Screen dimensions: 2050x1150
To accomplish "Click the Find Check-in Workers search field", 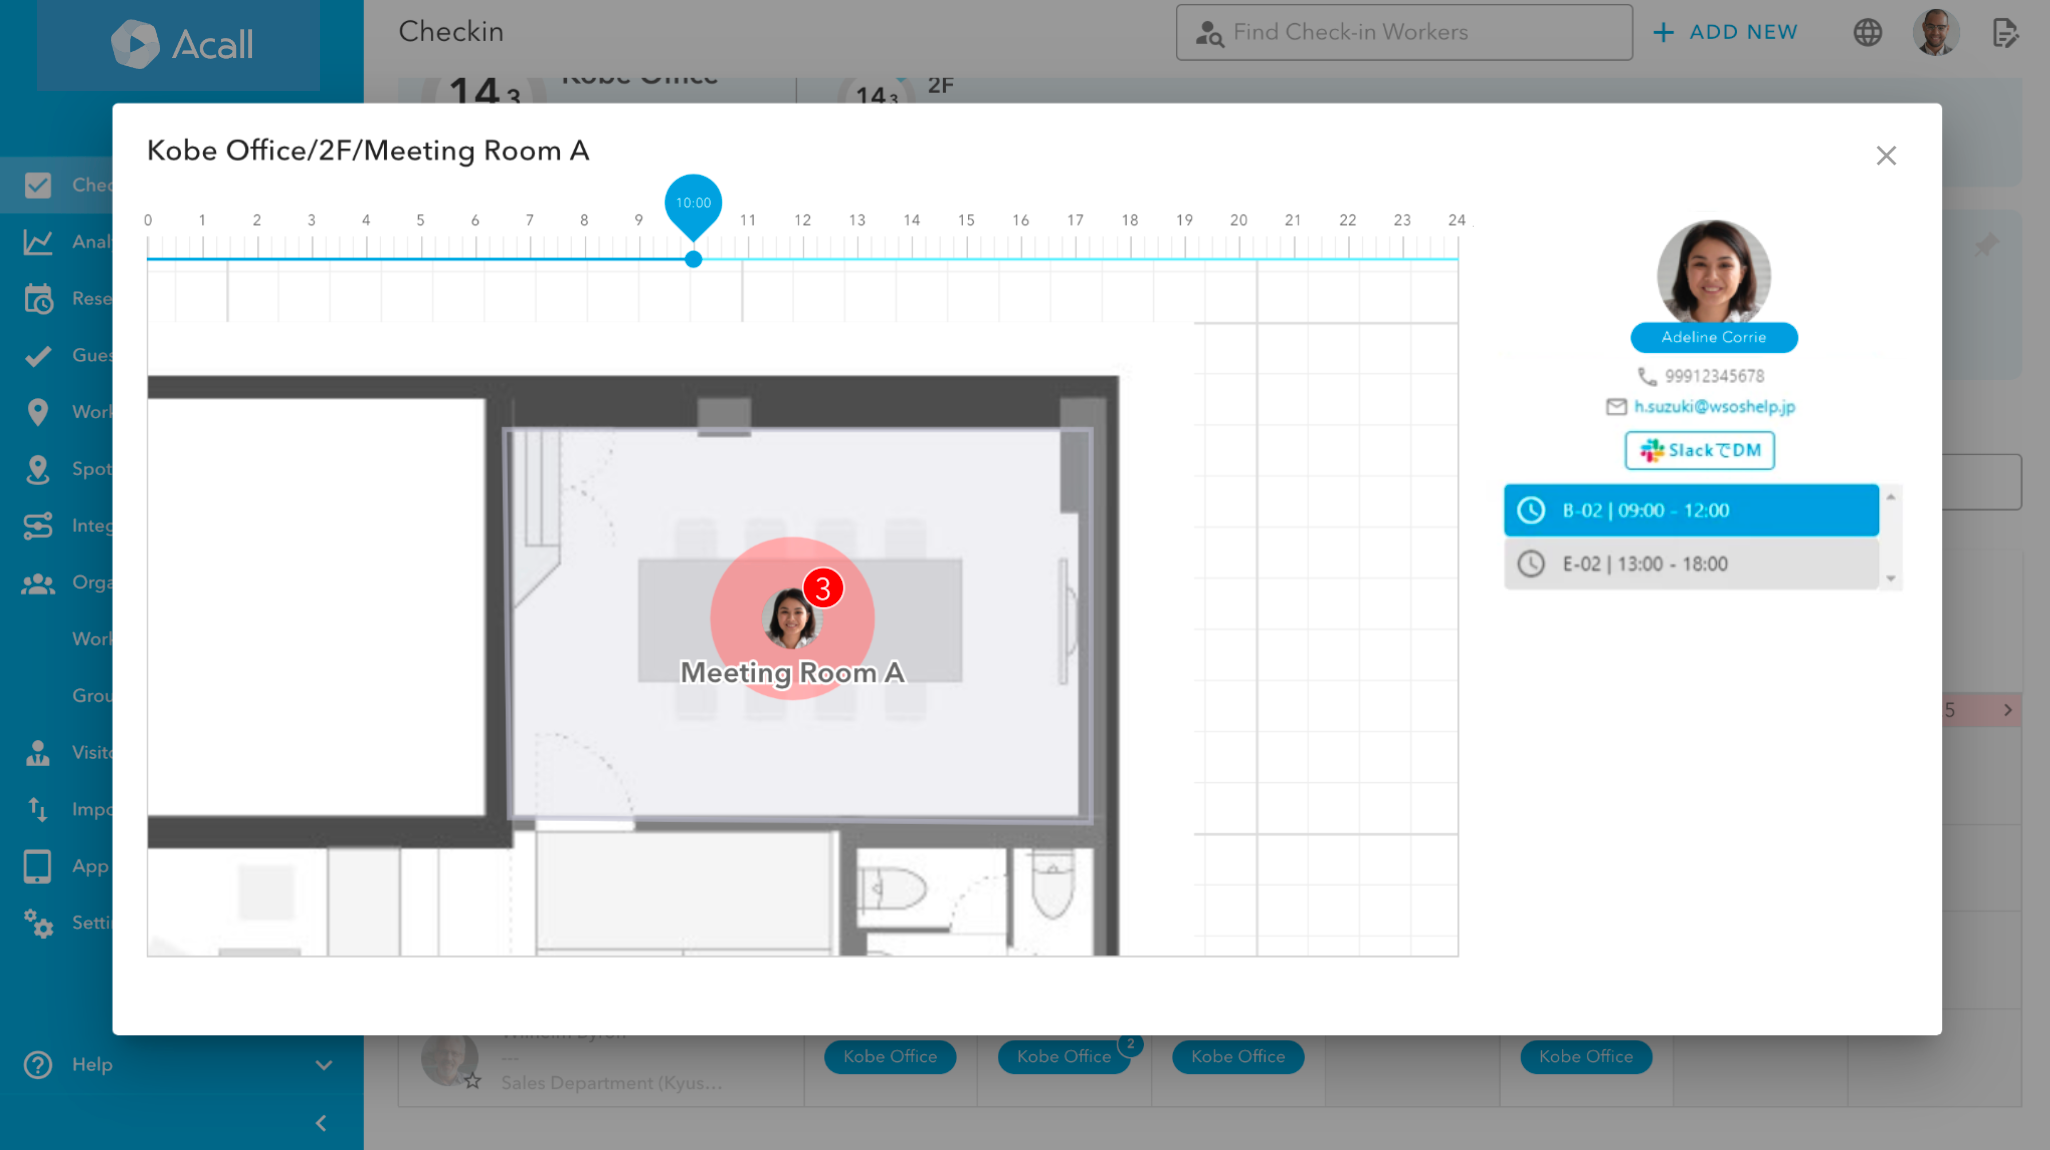I will tap(1404, 32).
